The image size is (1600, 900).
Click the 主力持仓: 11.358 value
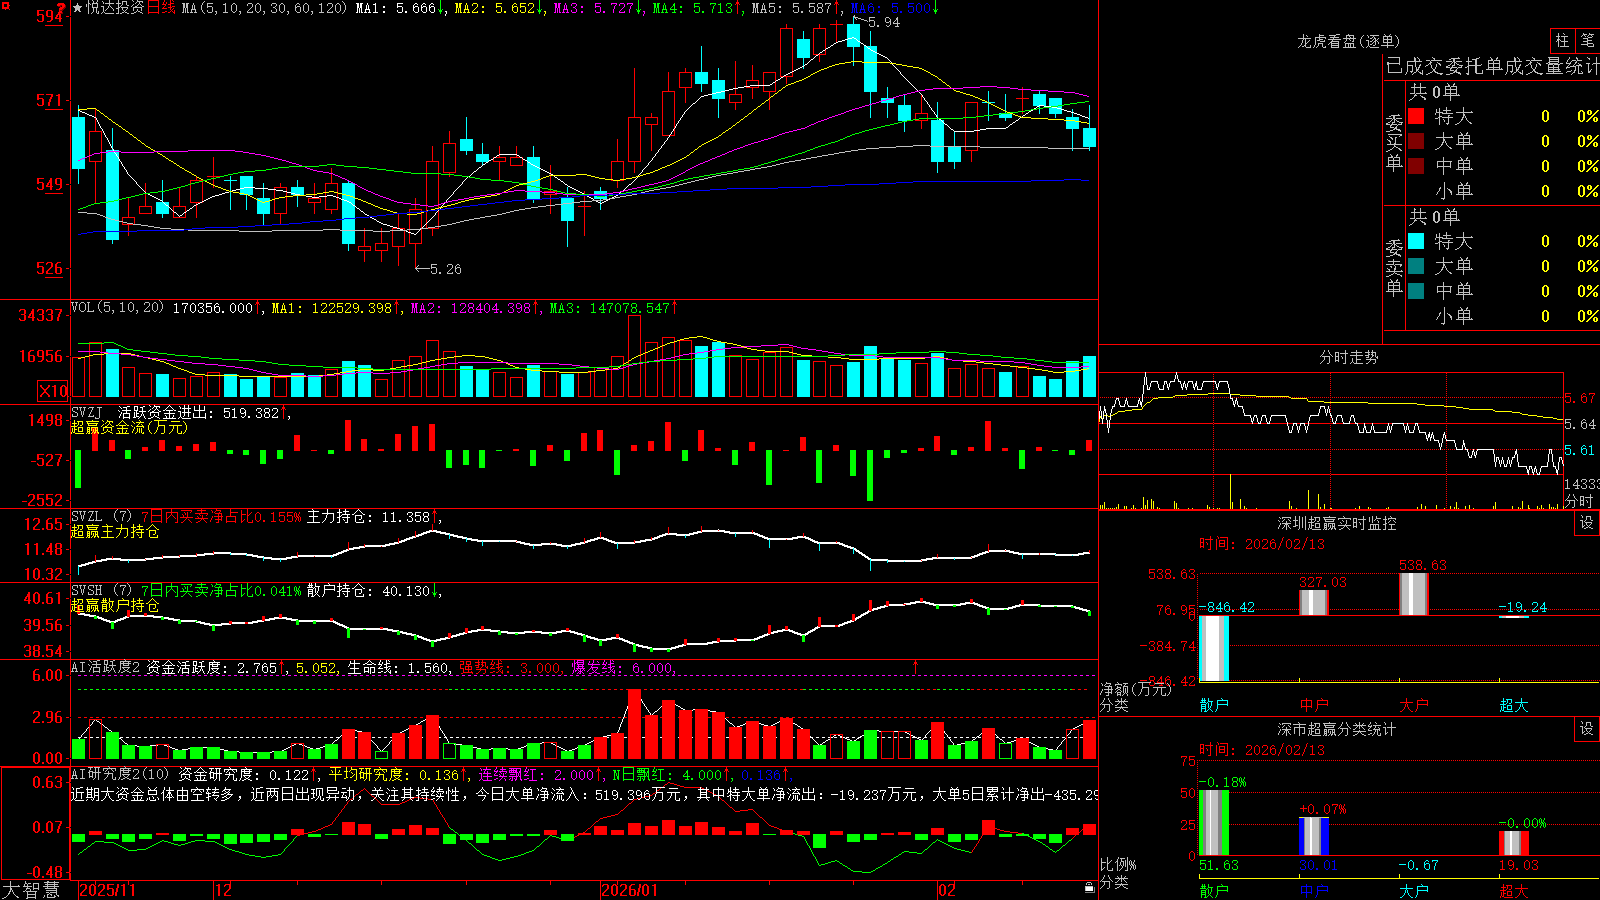[x=368, y=517]
